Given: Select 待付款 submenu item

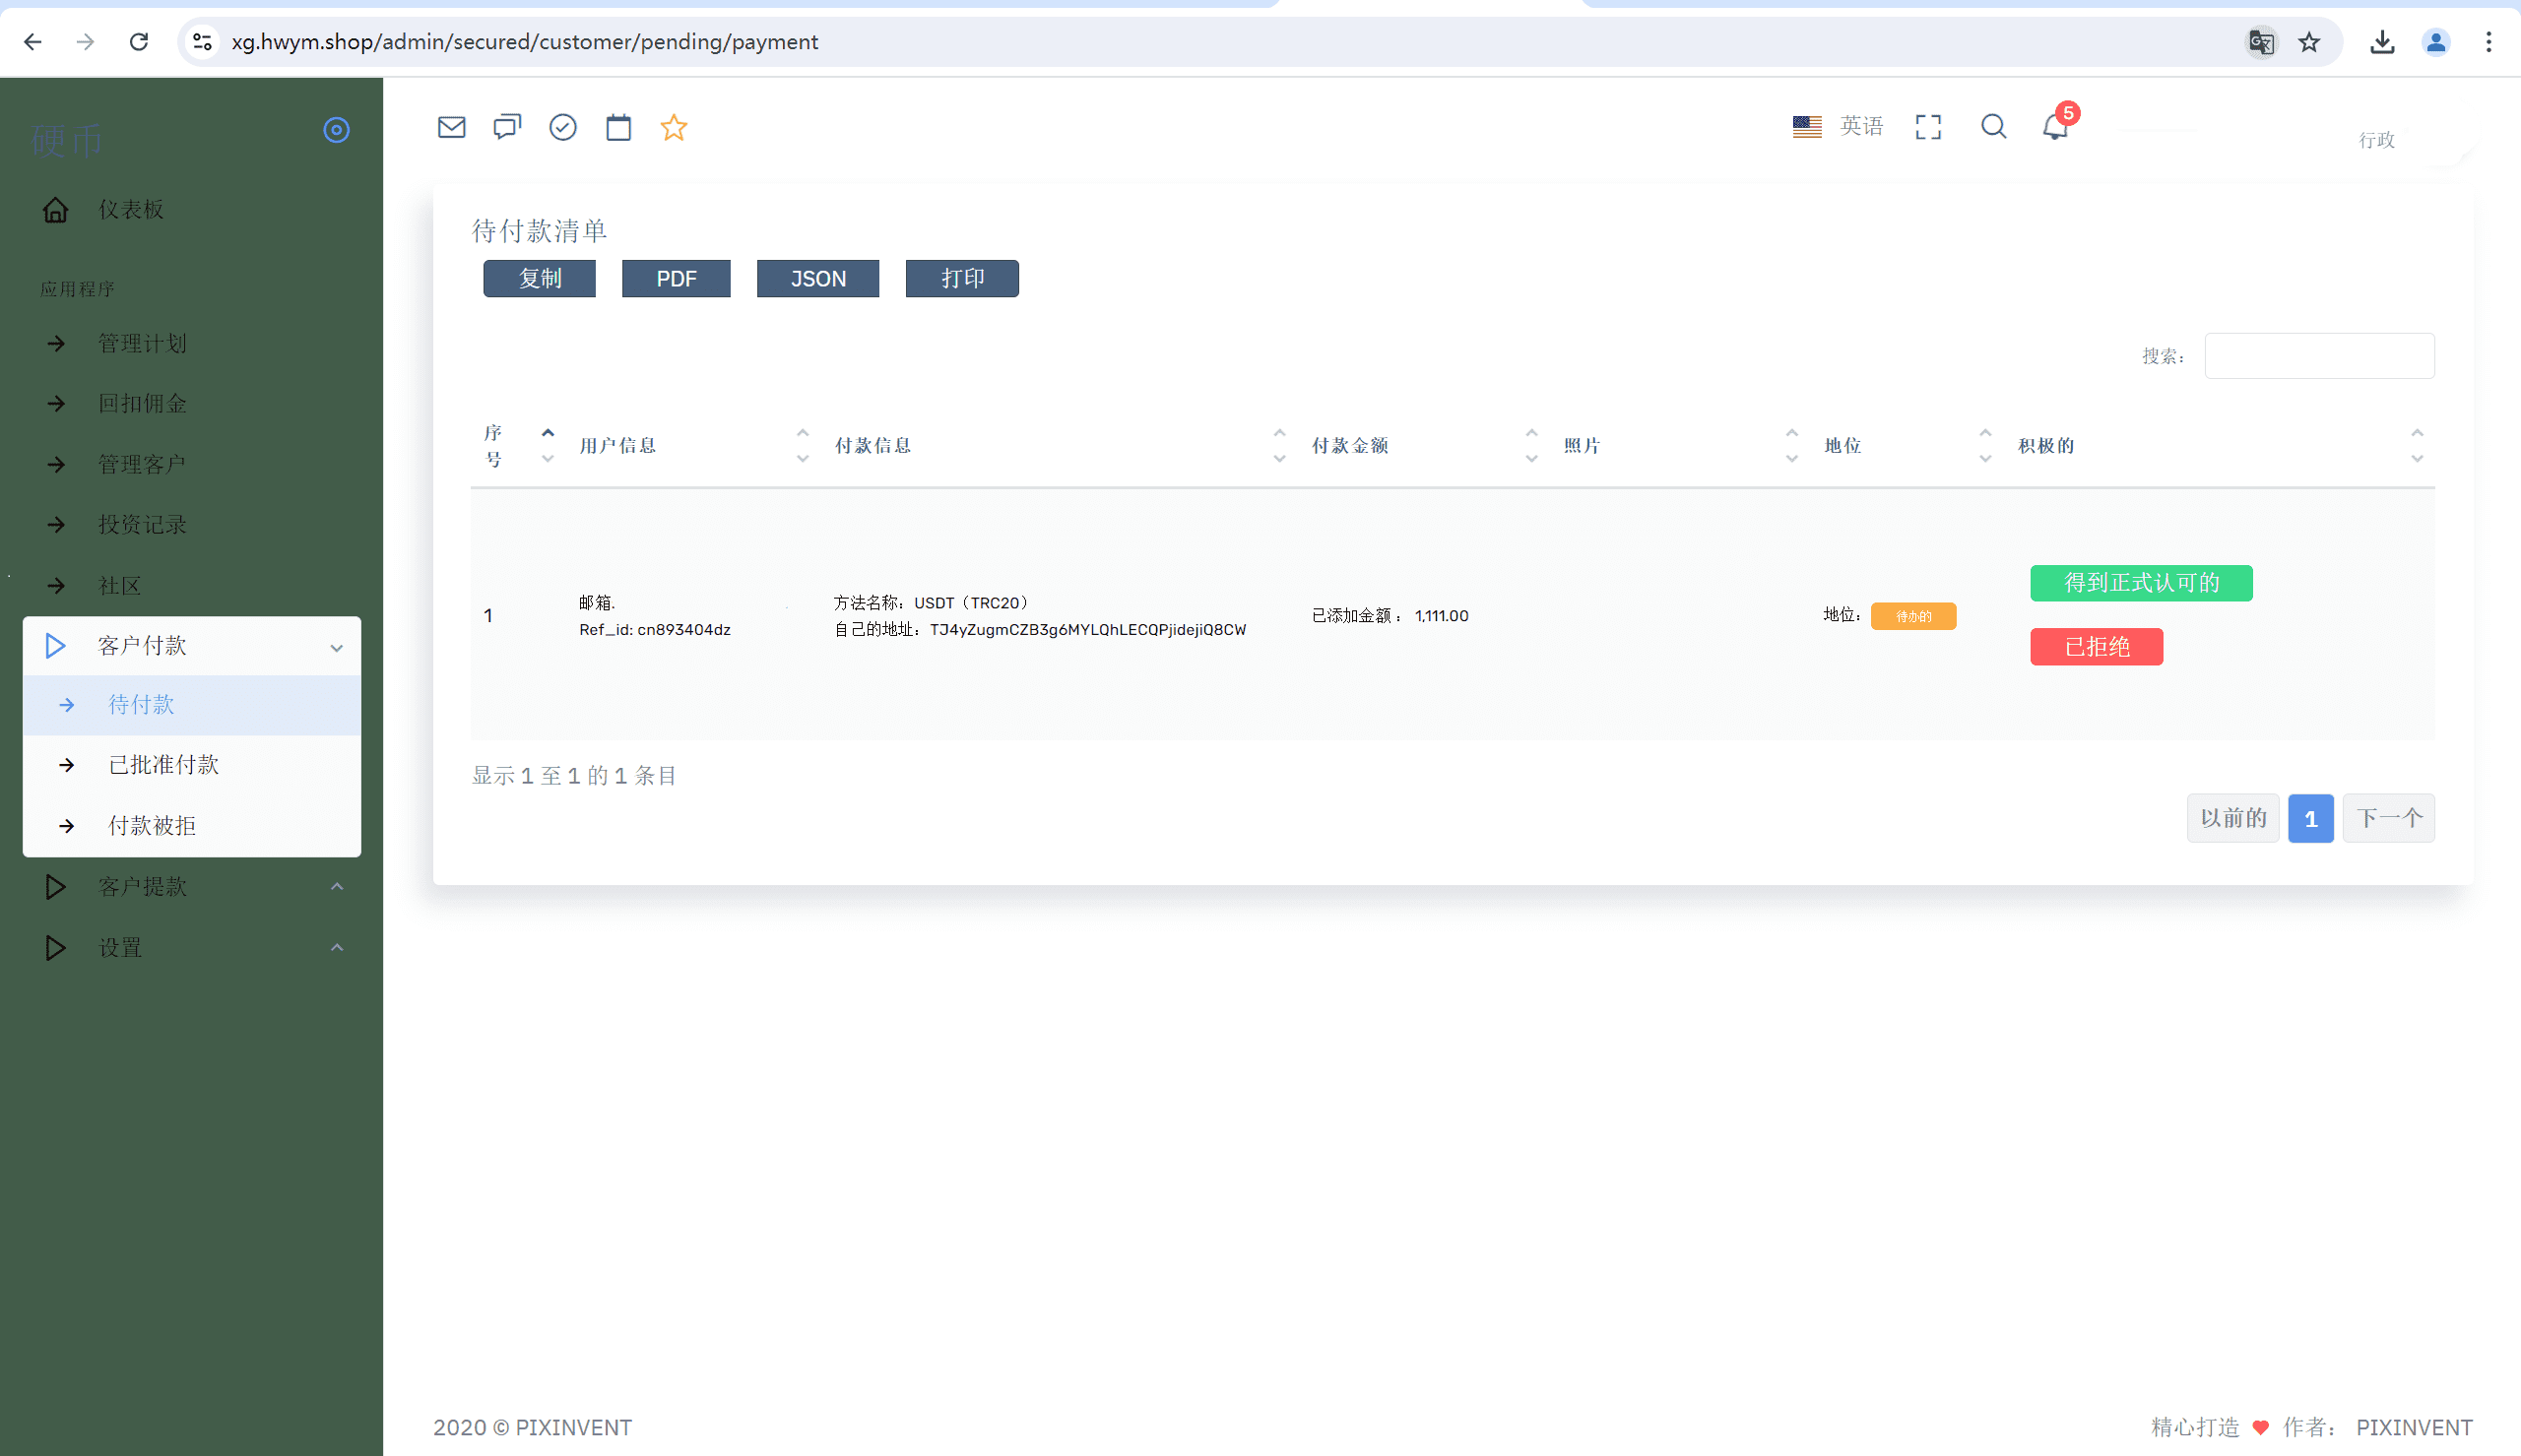Looking at the screenshot, I should [192, 705].
